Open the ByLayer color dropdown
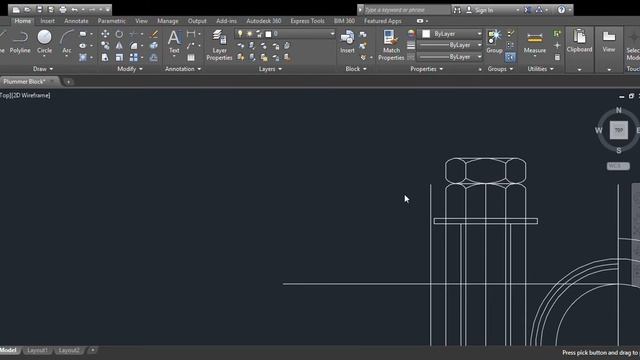Viewport: 640px width, 360px height. point(451,34)
